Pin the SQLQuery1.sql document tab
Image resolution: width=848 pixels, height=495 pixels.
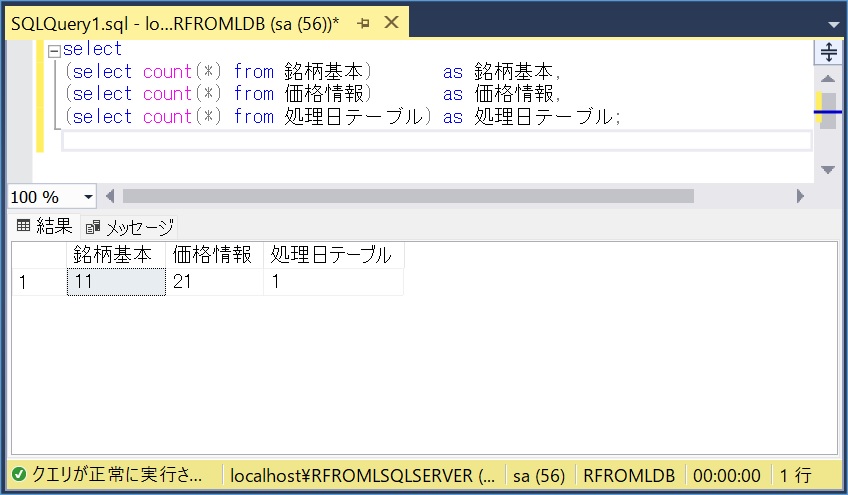click(363, 22)
